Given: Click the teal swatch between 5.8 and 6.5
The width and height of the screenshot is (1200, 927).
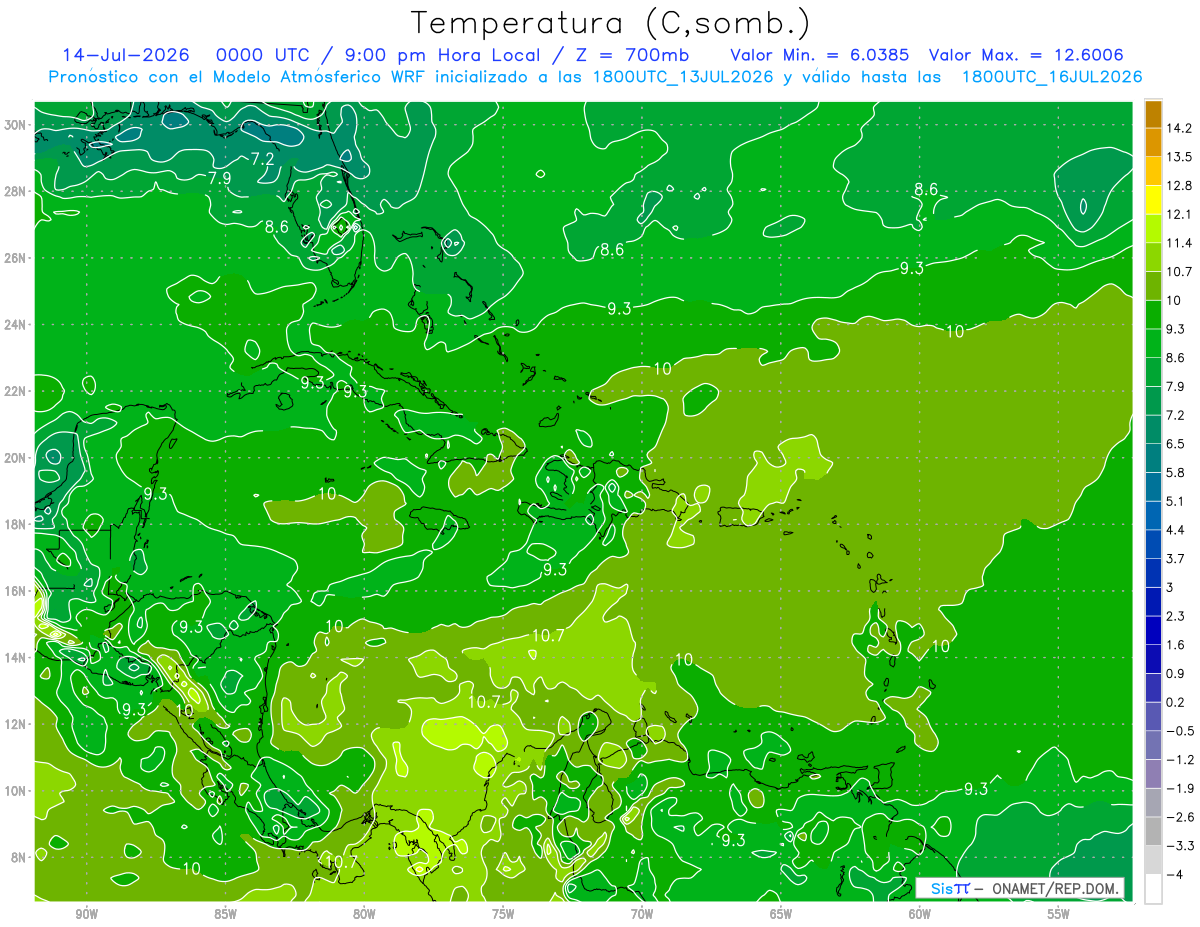Looking at the screenshot, I should (x=1153, y=458).
